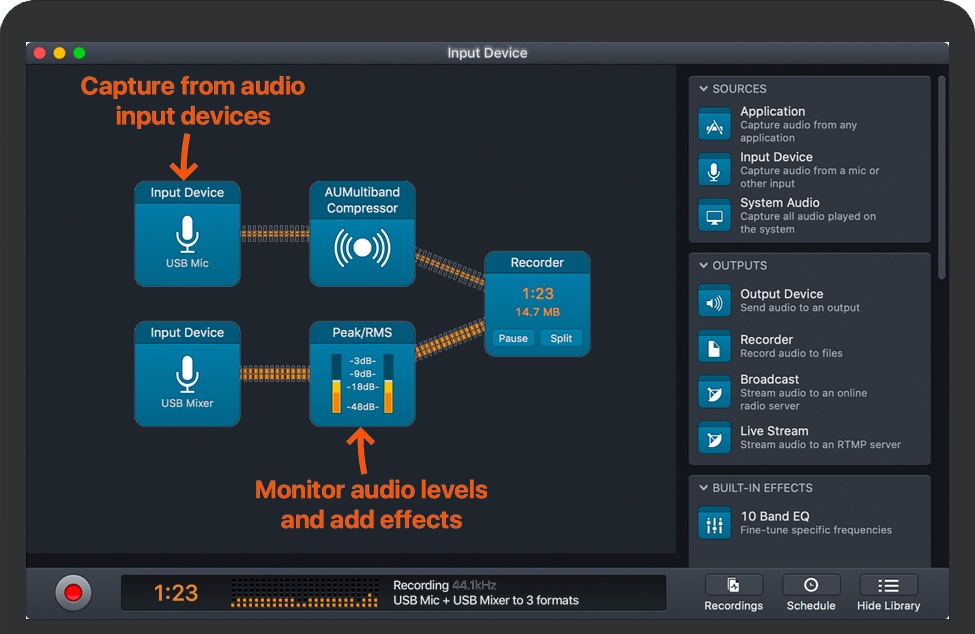This screenshot has width=975, height=634.
Task: Click Split on the Recorder block
Action: click(x=561, y=338)
